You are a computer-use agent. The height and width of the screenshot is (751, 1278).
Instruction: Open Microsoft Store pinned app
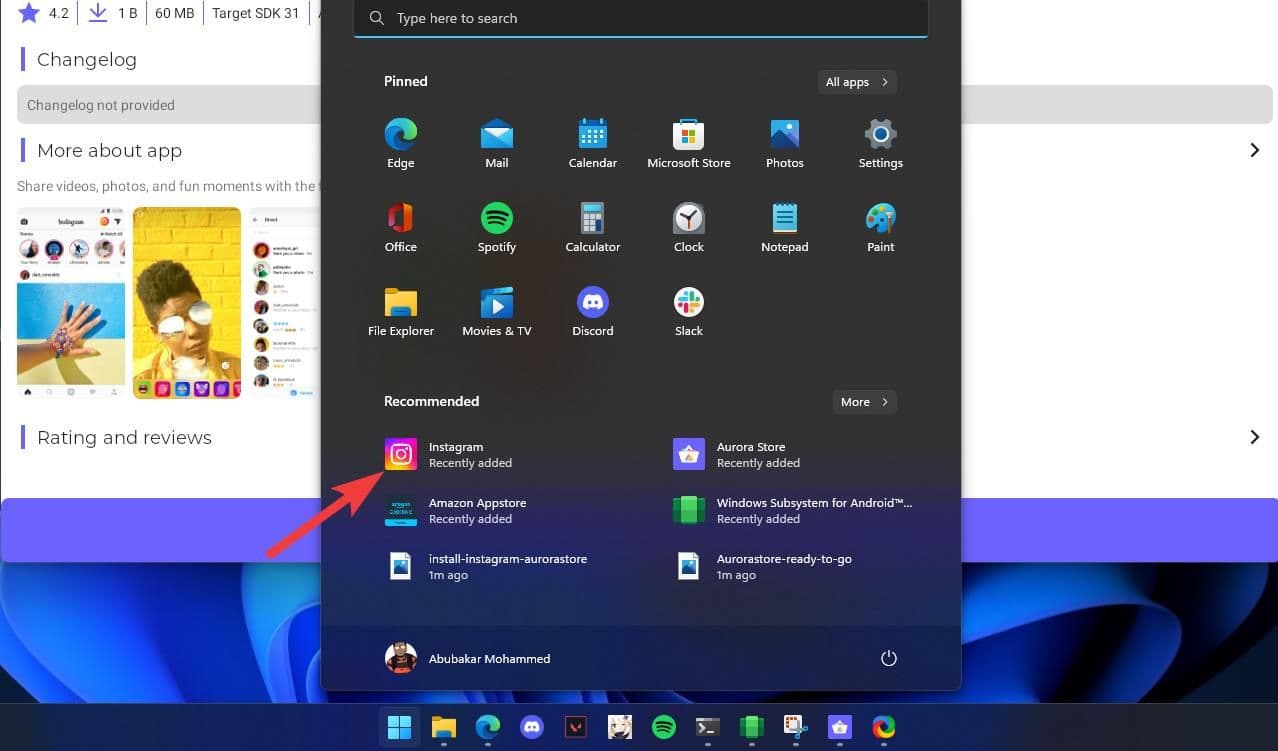tap(688, 144)
